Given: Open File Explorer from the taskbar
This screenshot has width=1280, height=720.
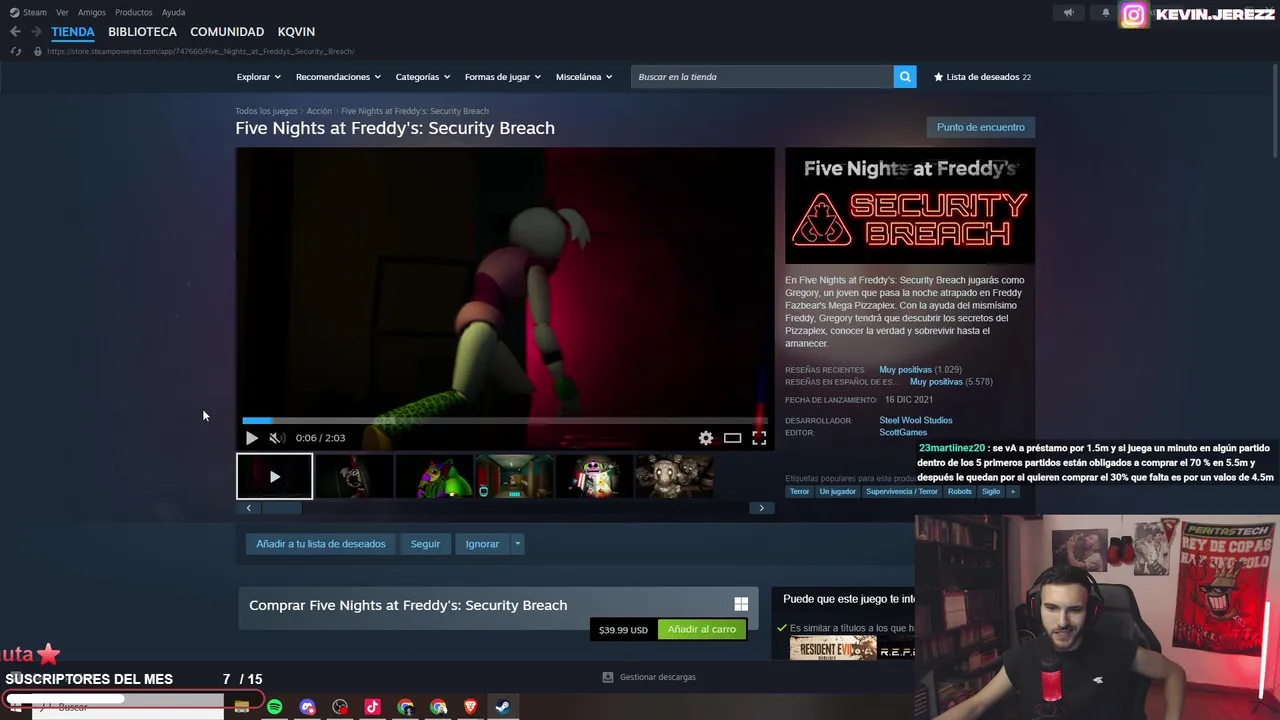Looking at the screenshot, I should [x=241, y=707].
